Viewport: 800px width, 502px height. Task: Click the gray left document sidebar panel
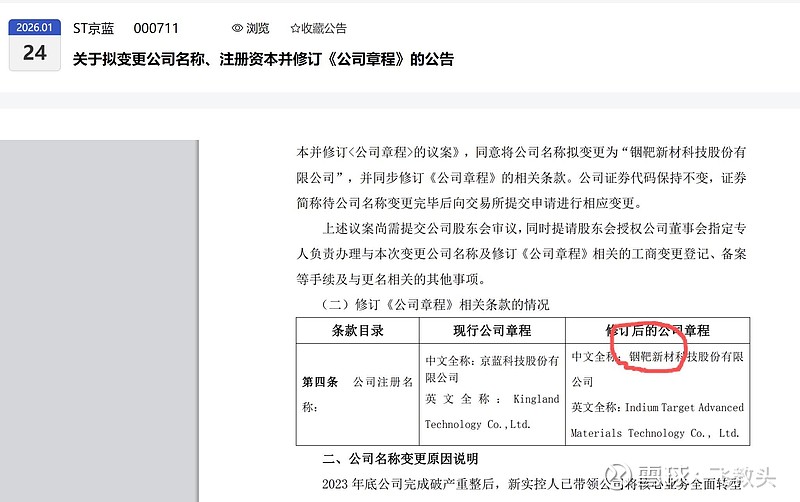pos(99,321)
